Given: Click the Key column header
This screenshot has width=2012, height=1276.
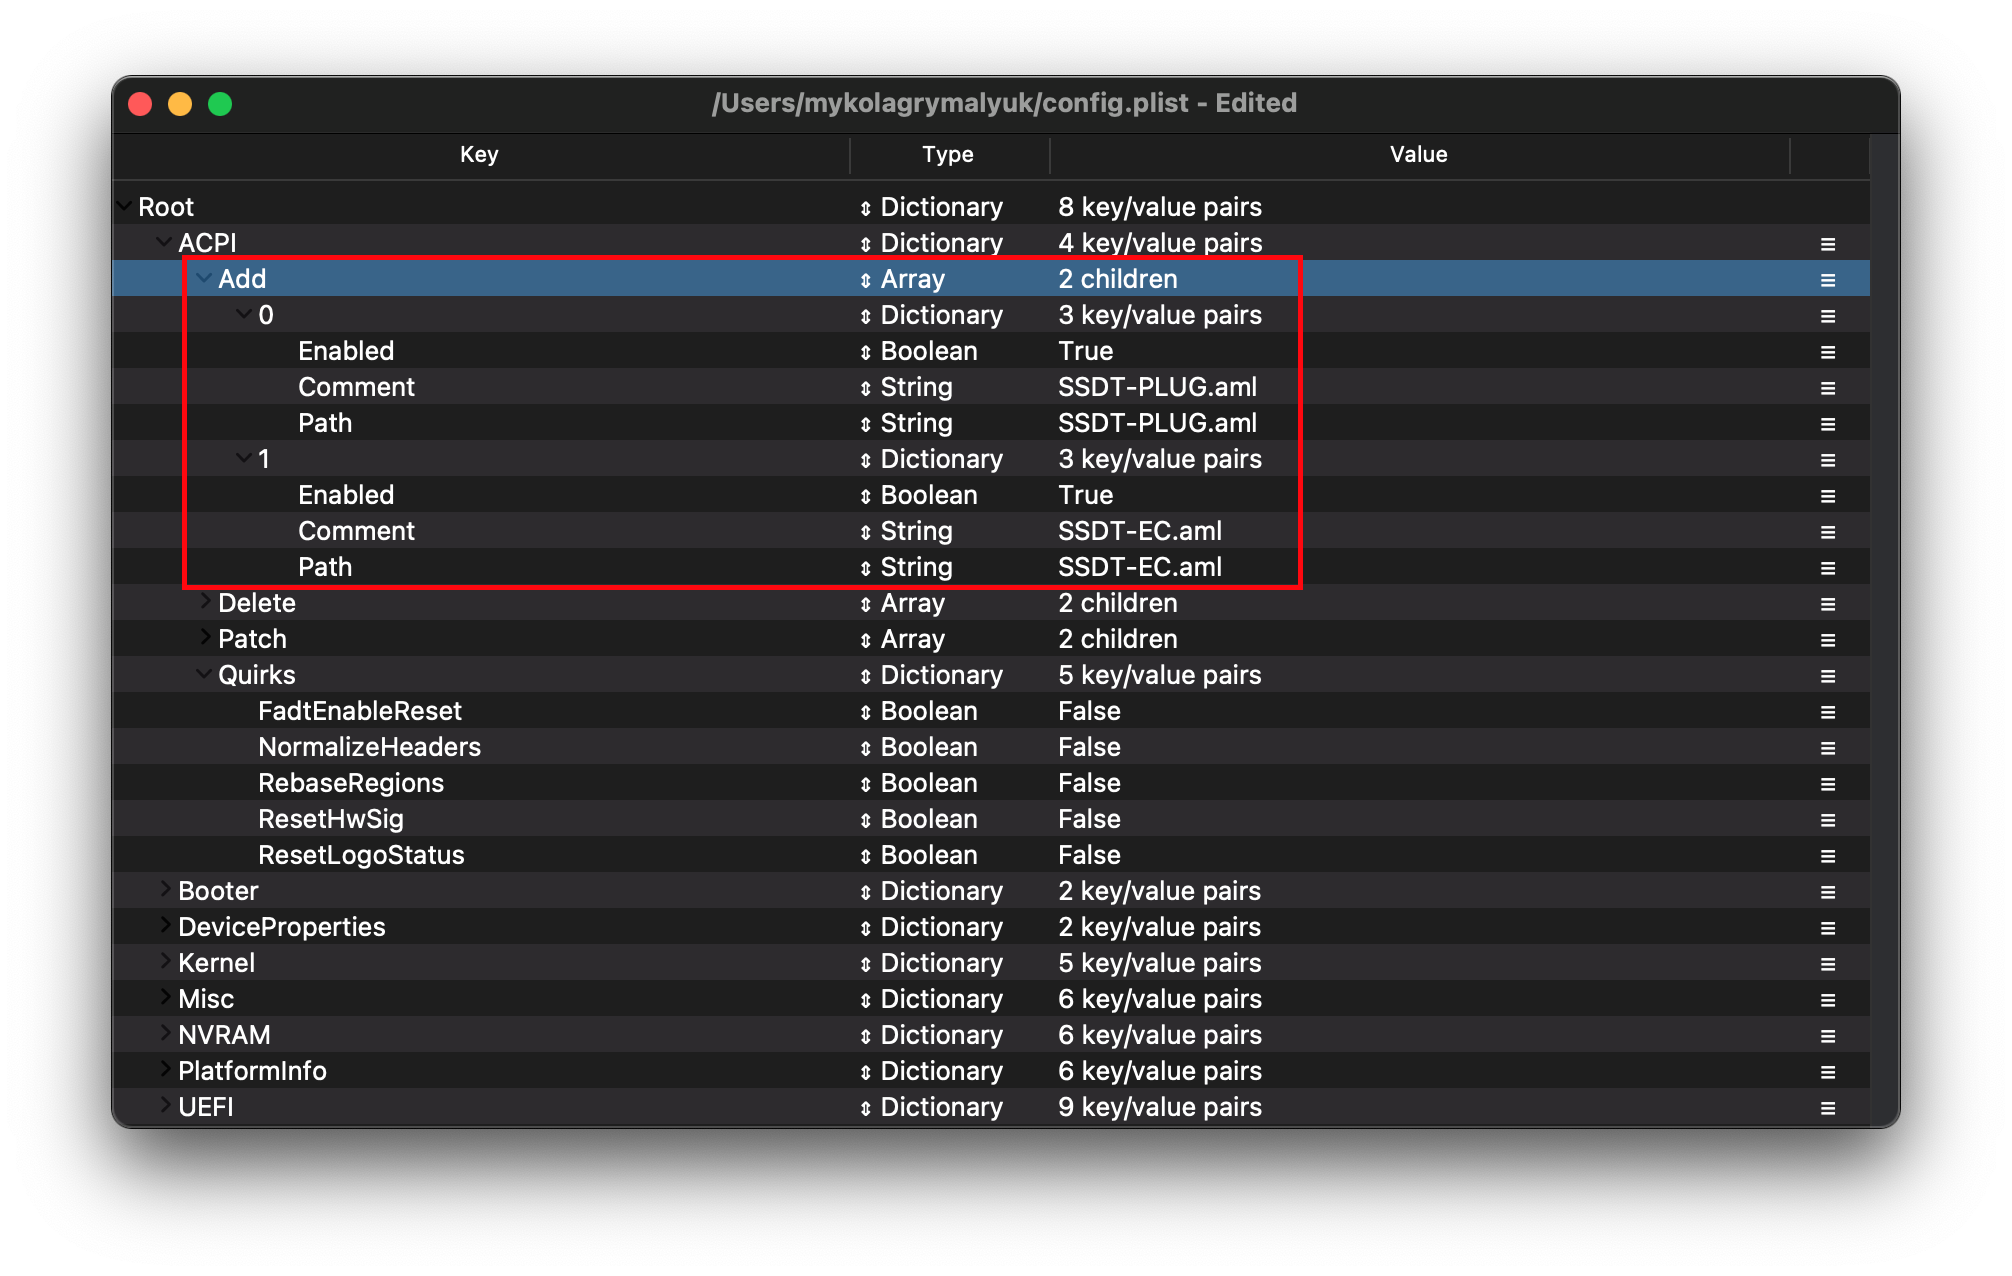Looking at the screenshot, I should (x=479, y=154).
